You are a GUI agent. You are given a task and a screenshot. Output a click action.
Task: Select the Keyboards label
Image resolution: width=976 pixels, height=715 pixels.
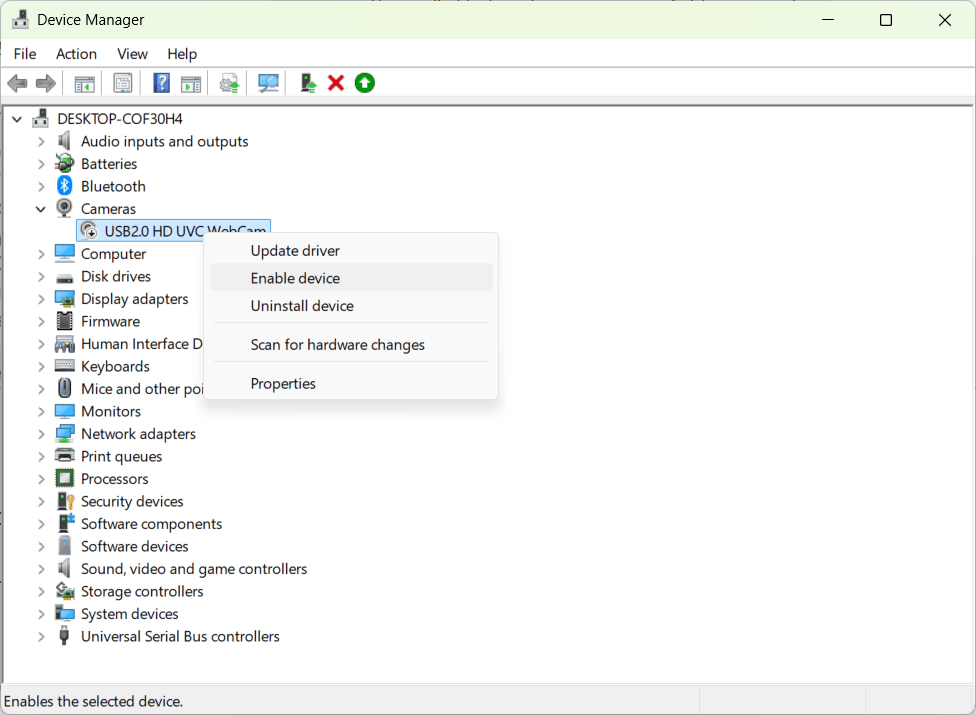coord(115,367)
